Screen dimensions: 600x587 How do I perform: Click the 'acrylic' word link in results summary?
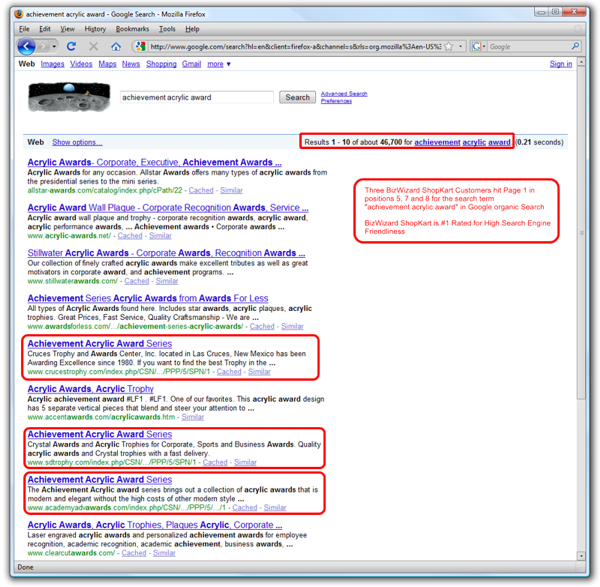point(474,142)
